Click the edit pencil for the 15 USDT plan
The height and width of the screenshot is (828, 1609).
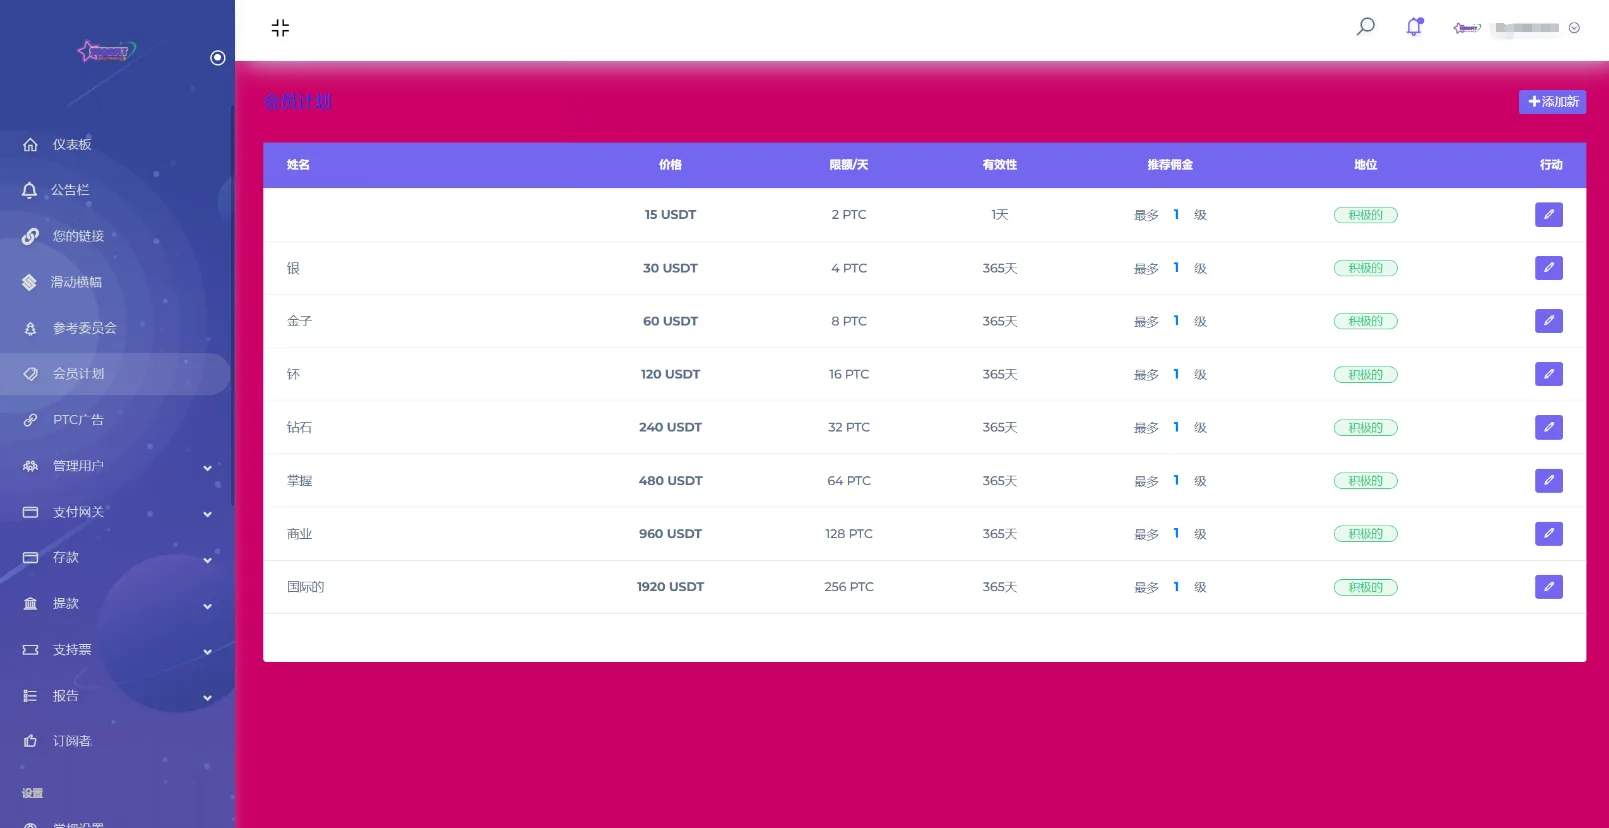click(1548, 215)
